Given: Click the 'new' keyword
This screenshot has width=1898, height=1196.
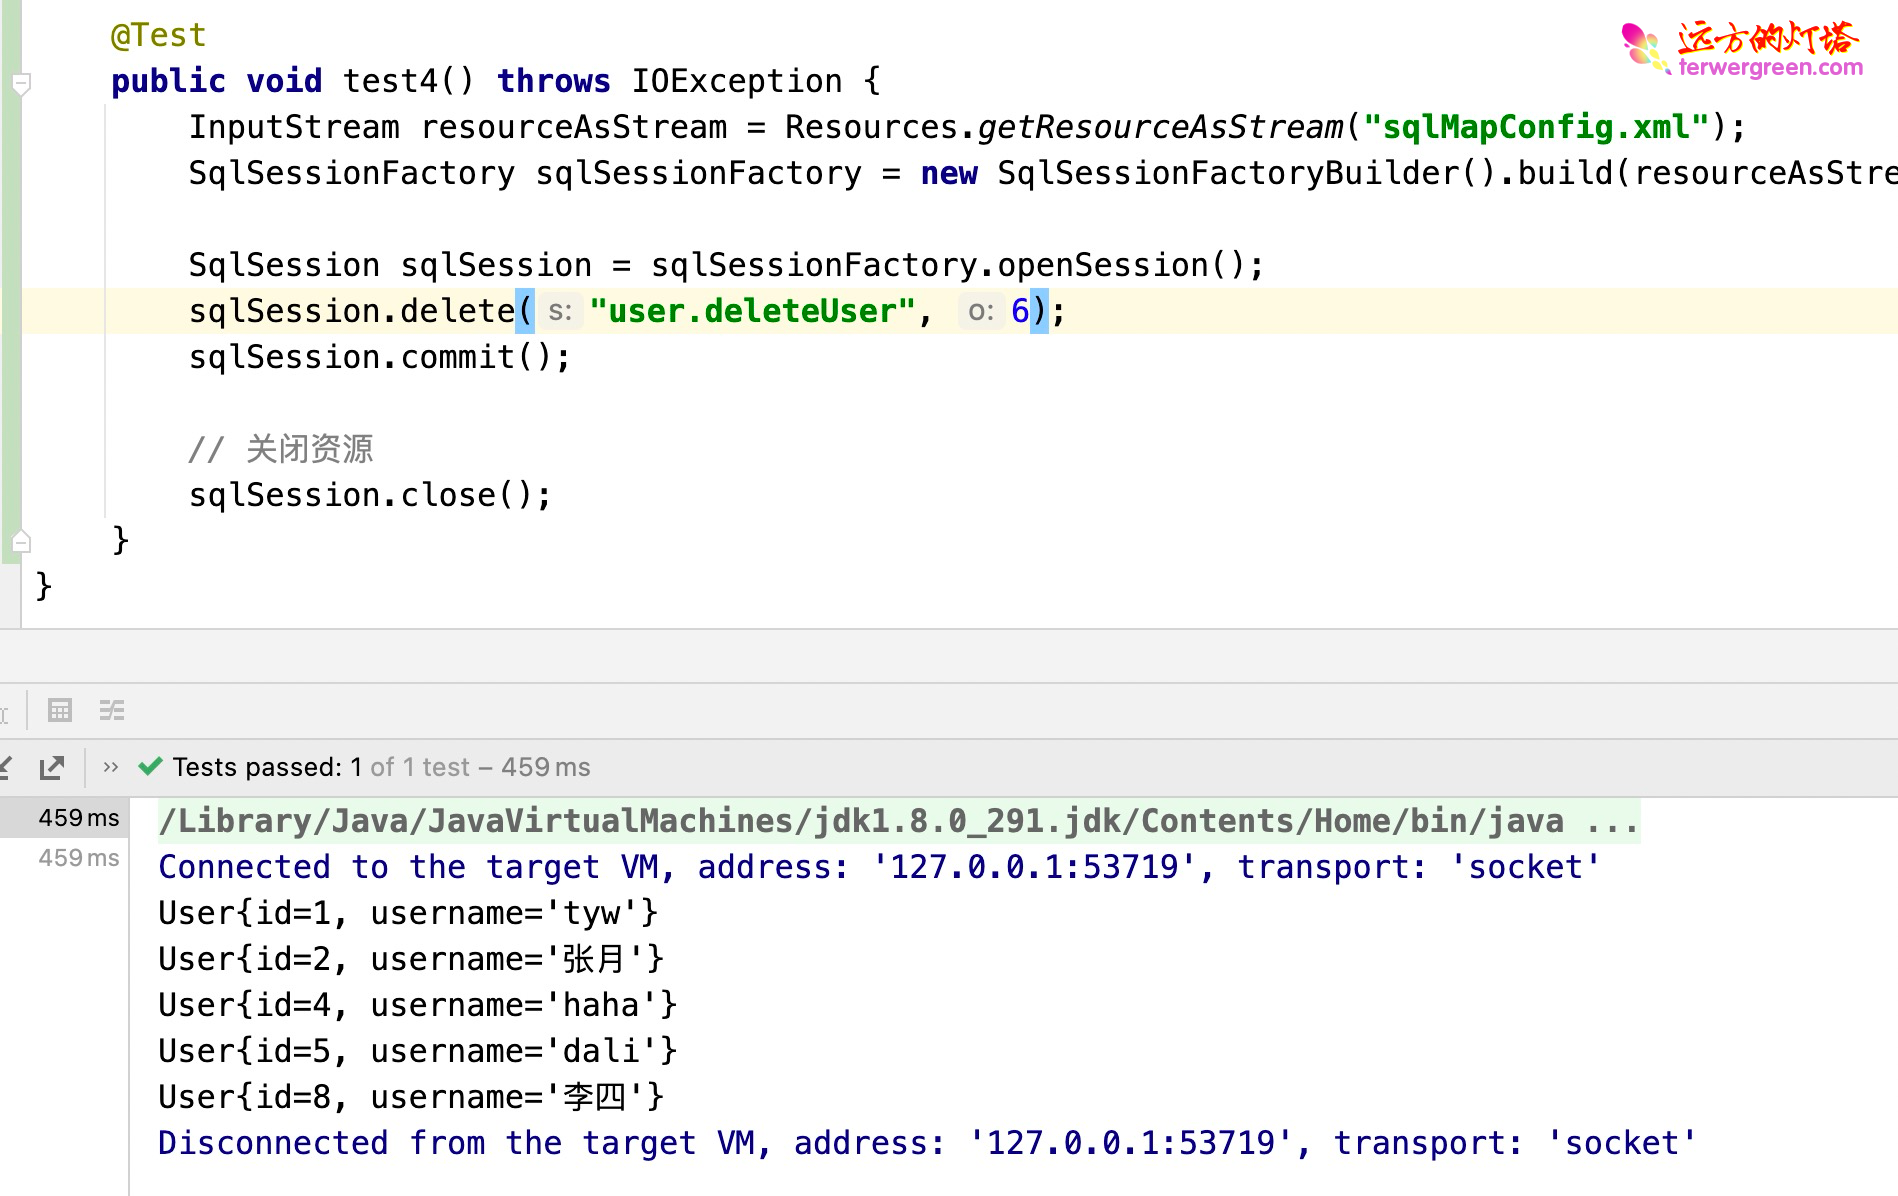Looking at the screenshot, I should (949, 173).
